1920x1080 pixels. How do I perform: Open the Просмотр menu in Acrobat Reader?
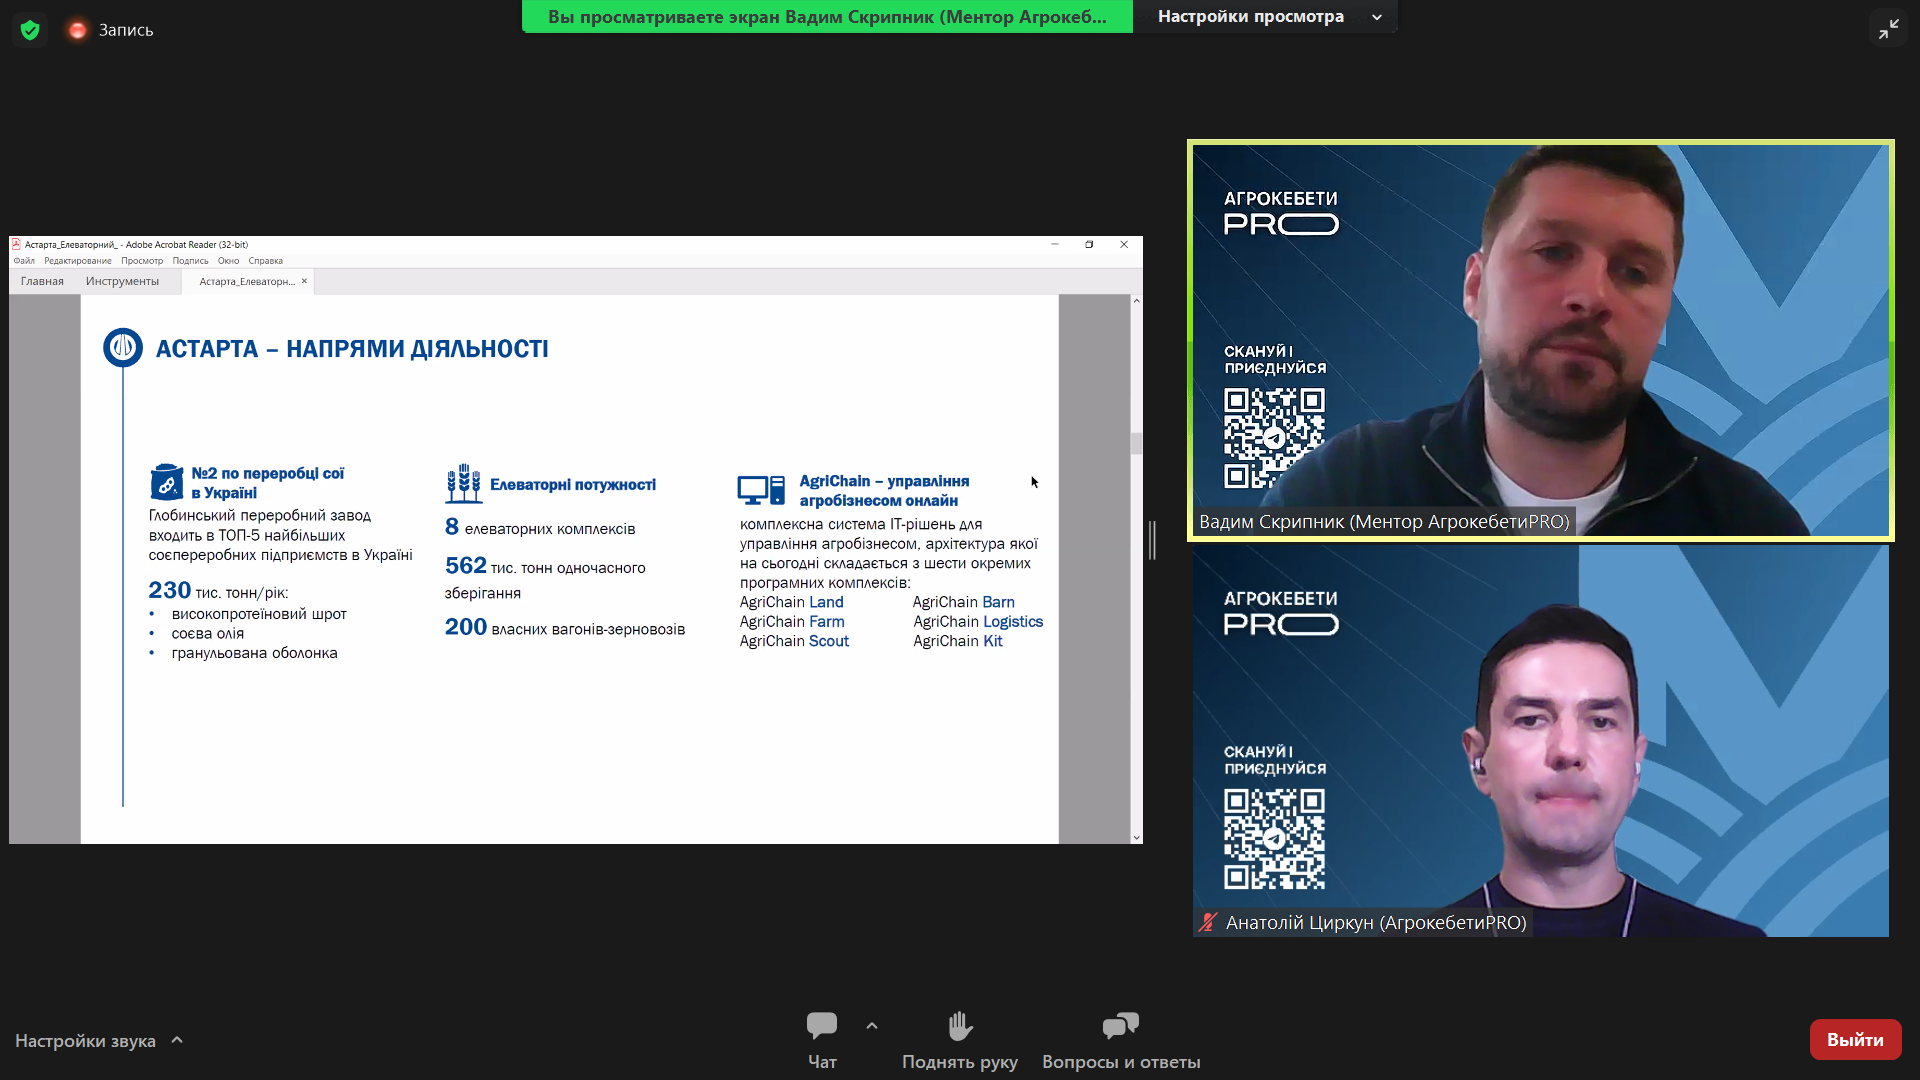coord(142,261)
